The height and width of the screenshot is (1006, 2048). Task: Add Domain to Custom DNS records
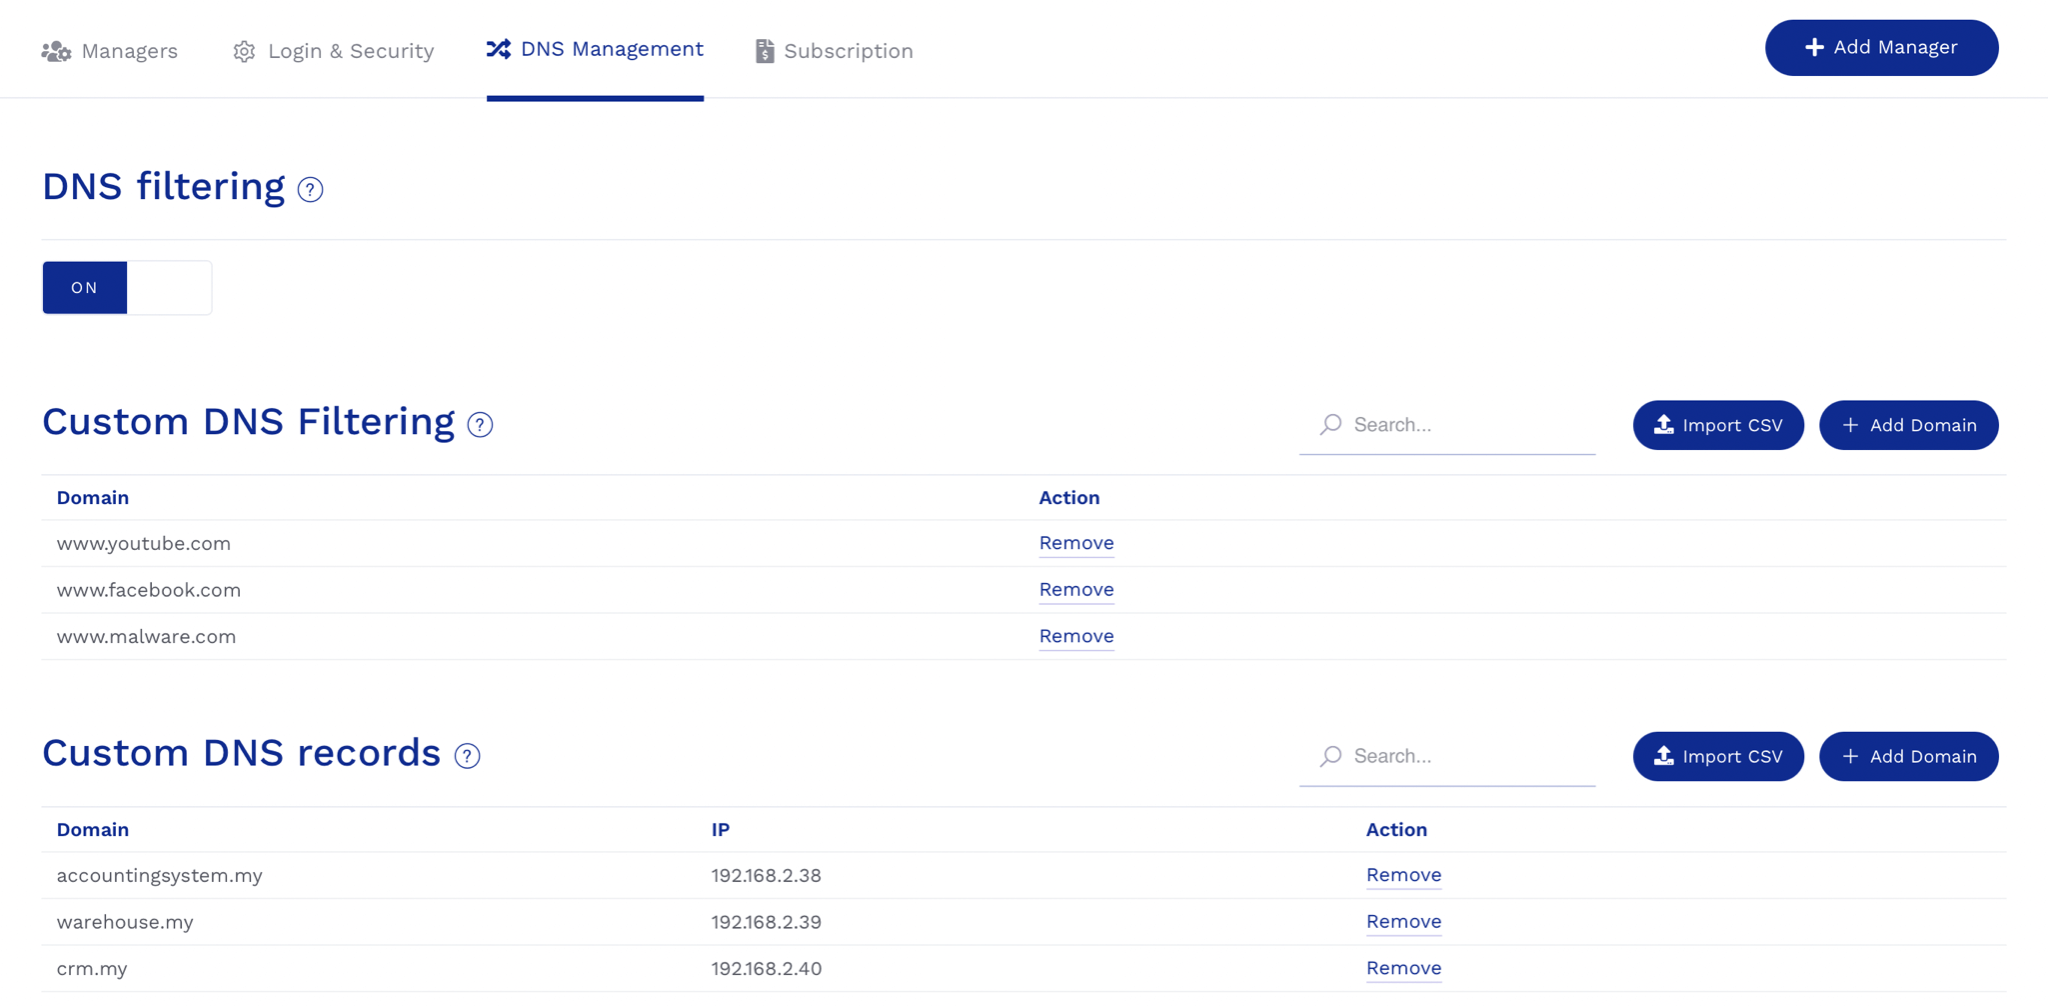(x=1908, y=756)
